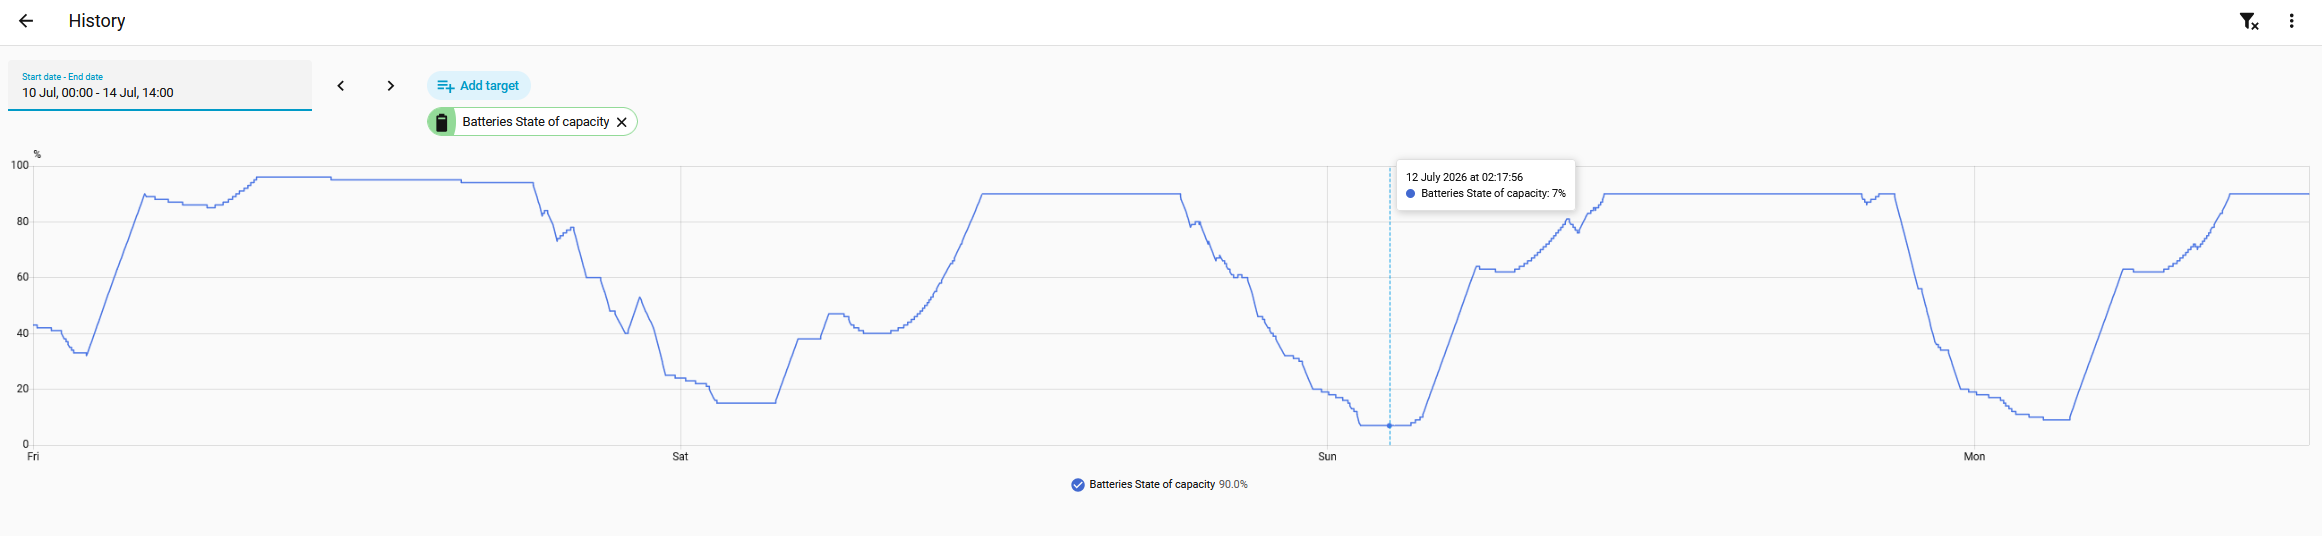Click the 7% data point on the graph
Image resolution: width=2322 pixels, height=536 pixels.
1389,426
